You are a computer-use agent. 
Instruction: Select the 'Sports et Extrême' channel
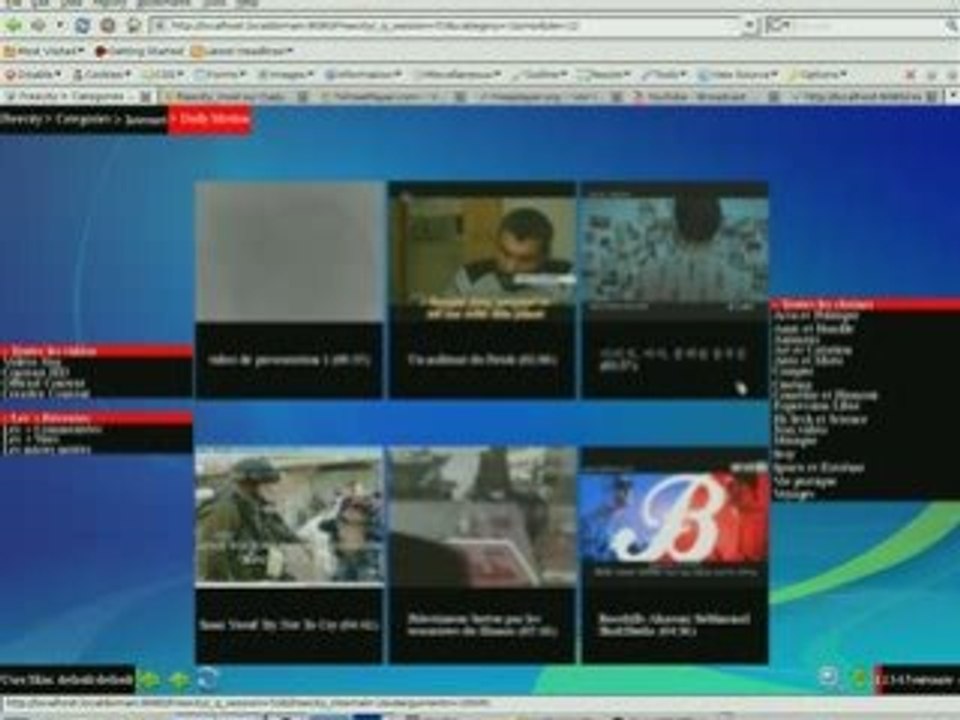pyautogui.click(x=819, y=468)
